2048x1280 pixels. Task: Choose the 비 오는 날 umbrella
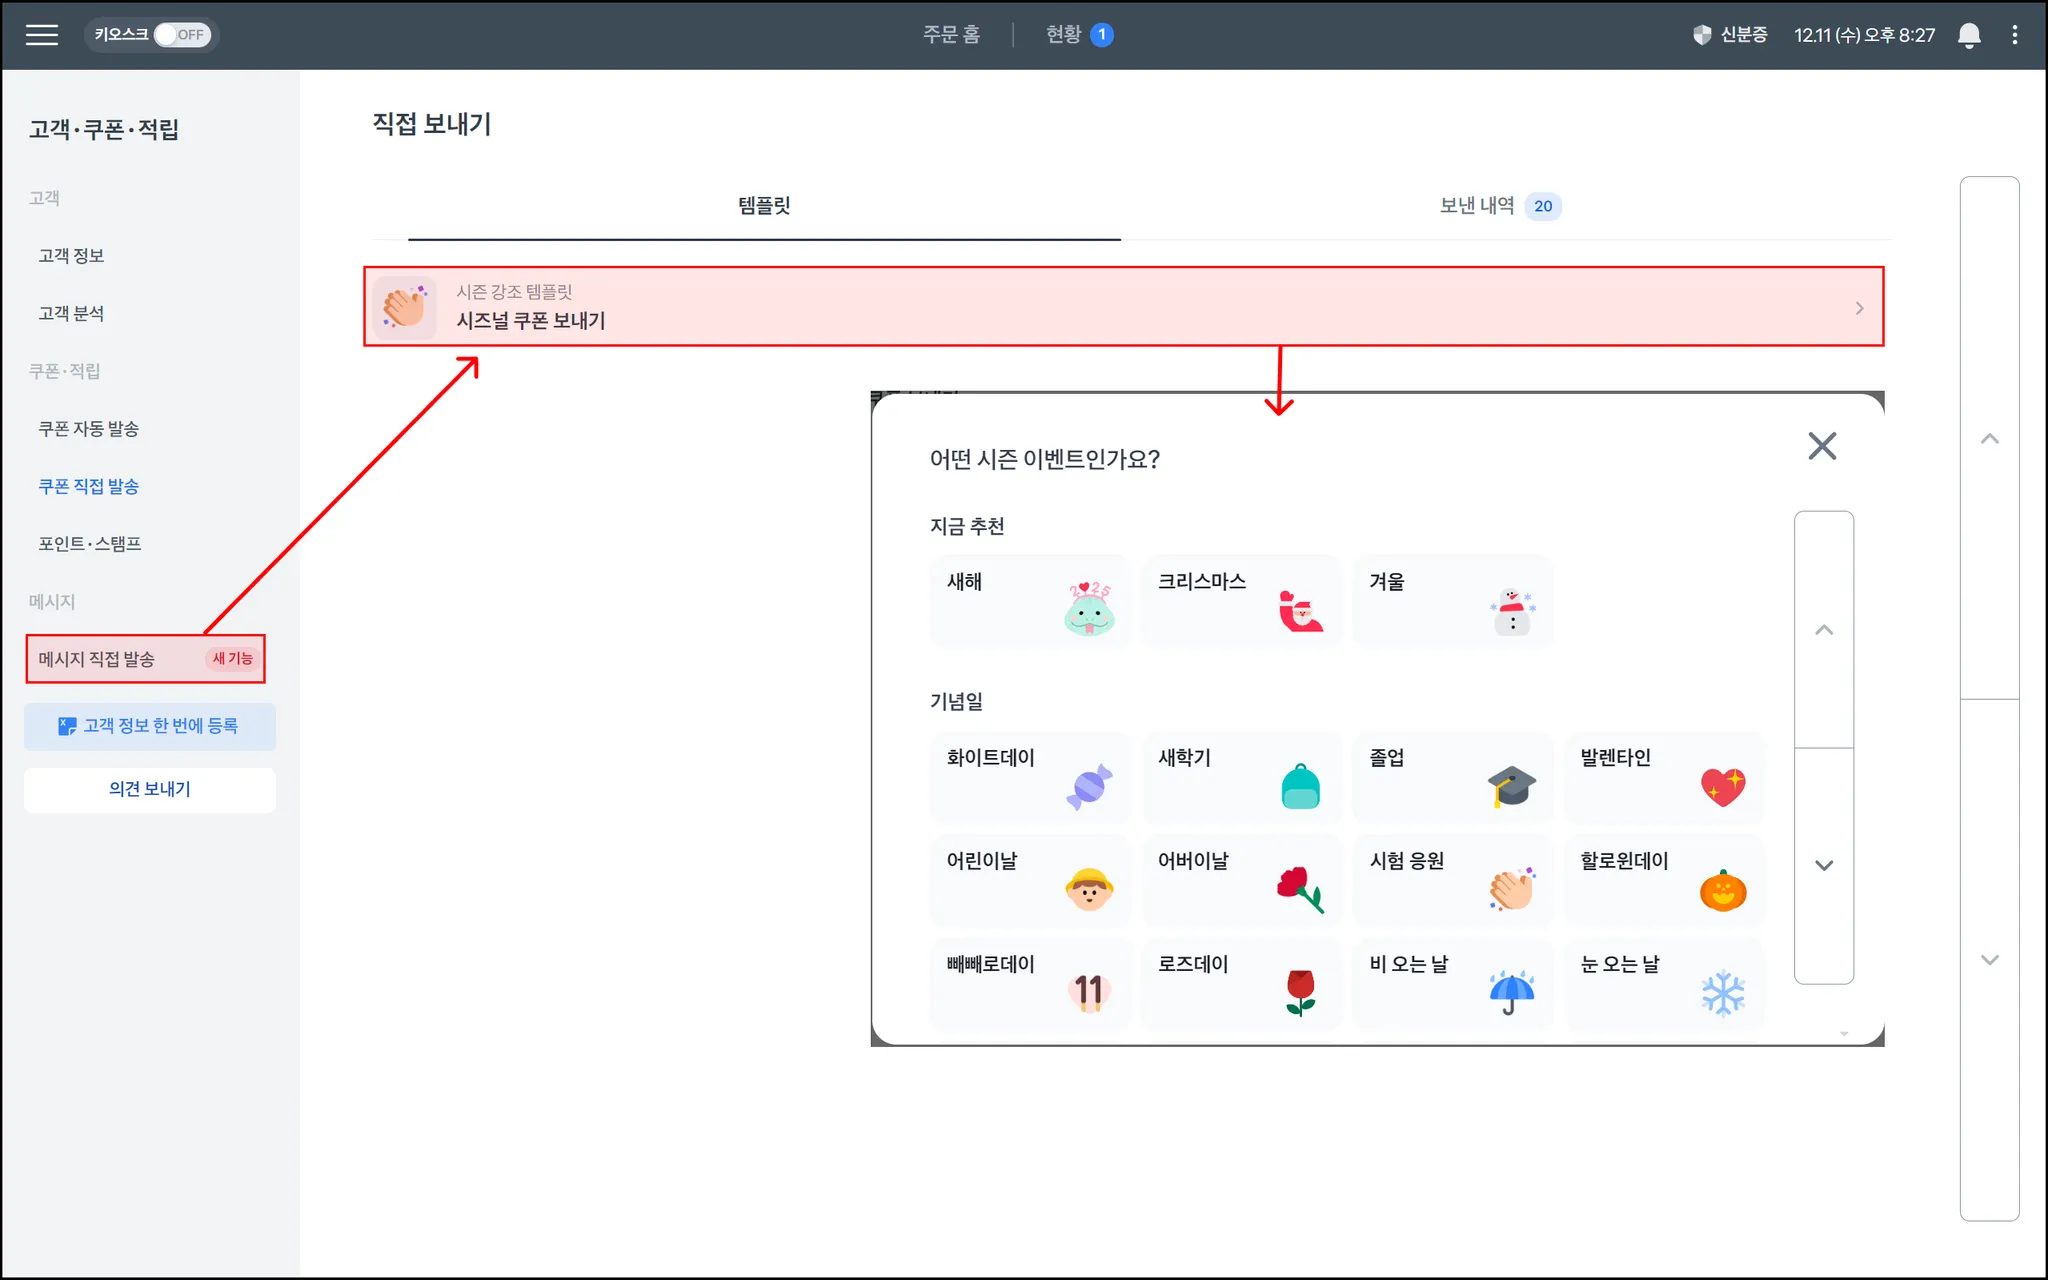1511,992
